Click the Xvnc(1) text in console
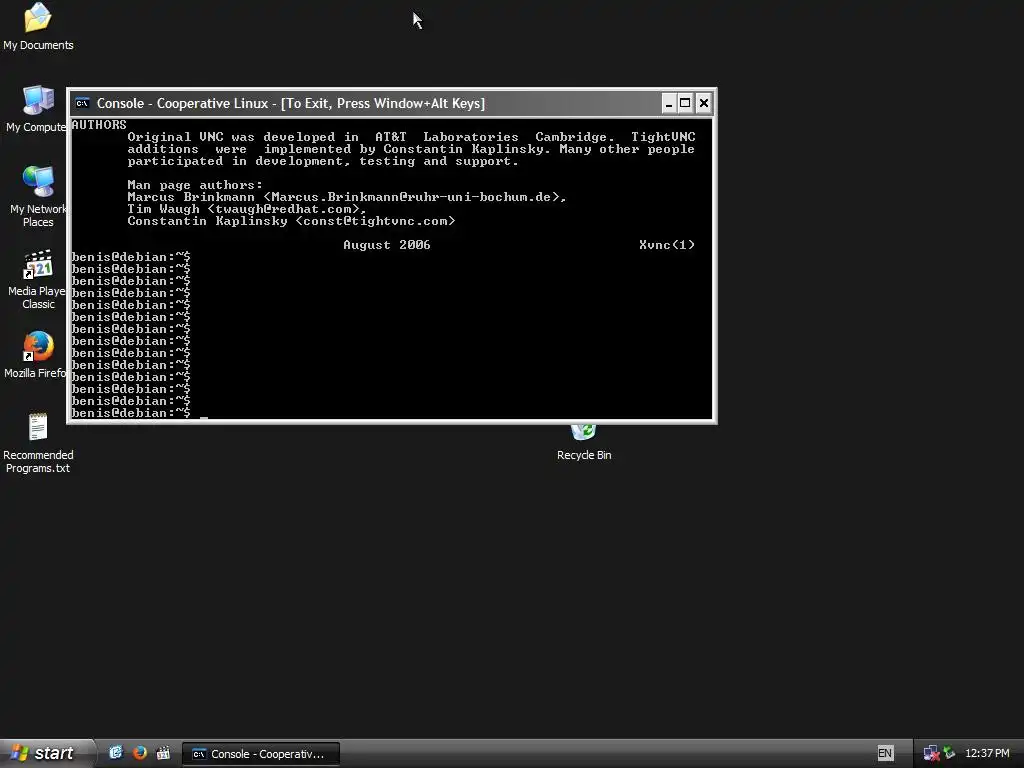 (x=667, y=245)
